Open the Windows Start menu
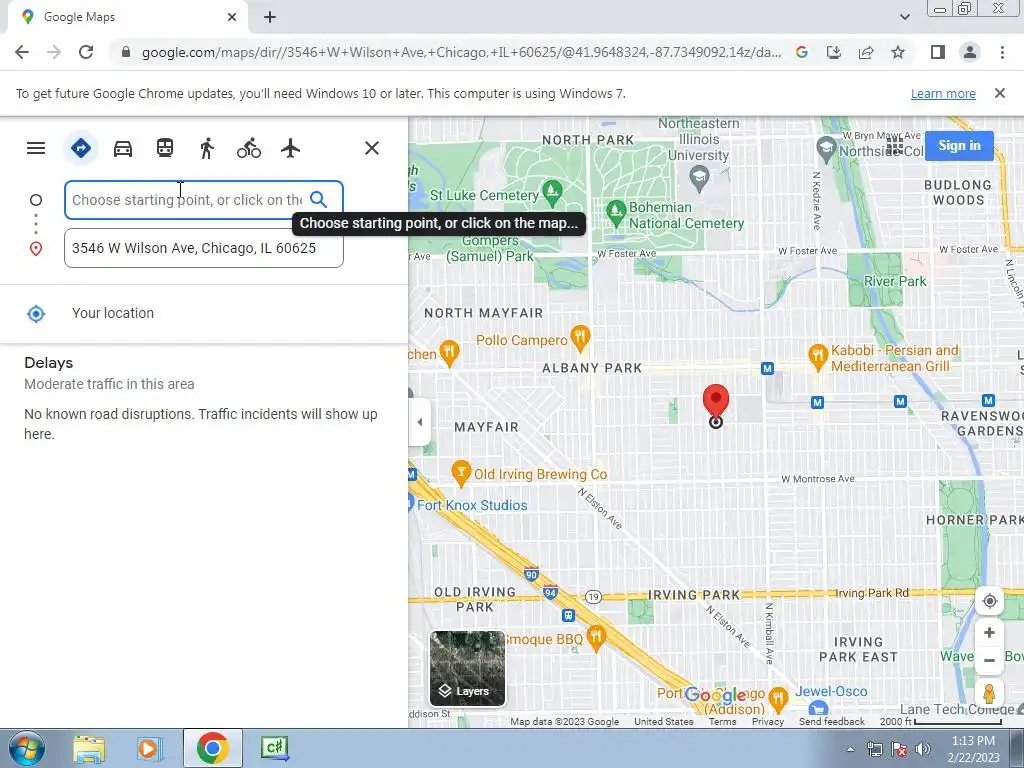The height and width of the screenshot is (768, 1024). pyautogui.click(x=26, y=748)
